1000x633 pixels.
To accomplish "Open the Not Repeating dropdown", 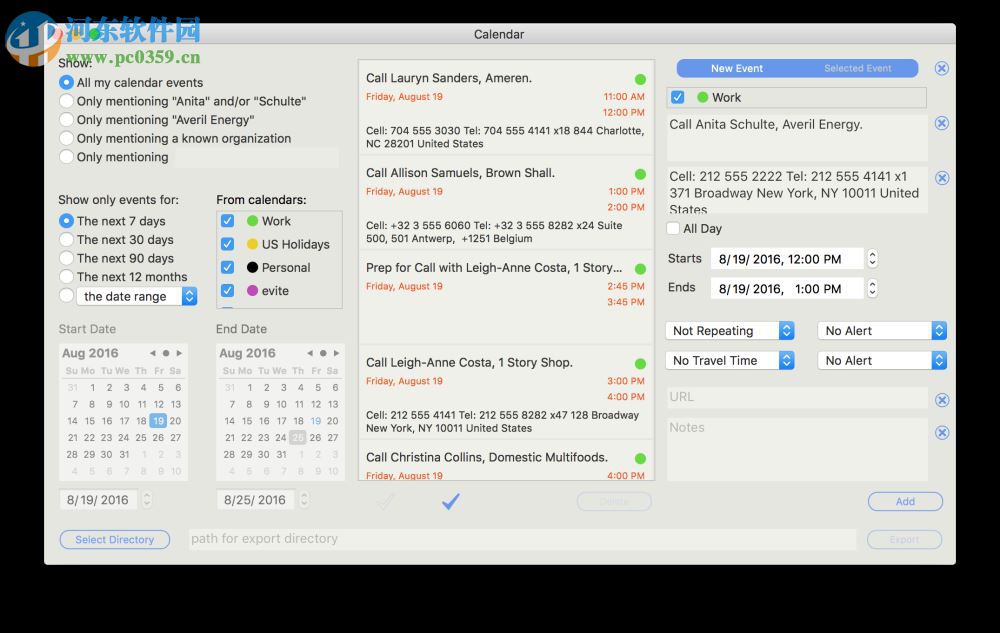I will 729,330.
